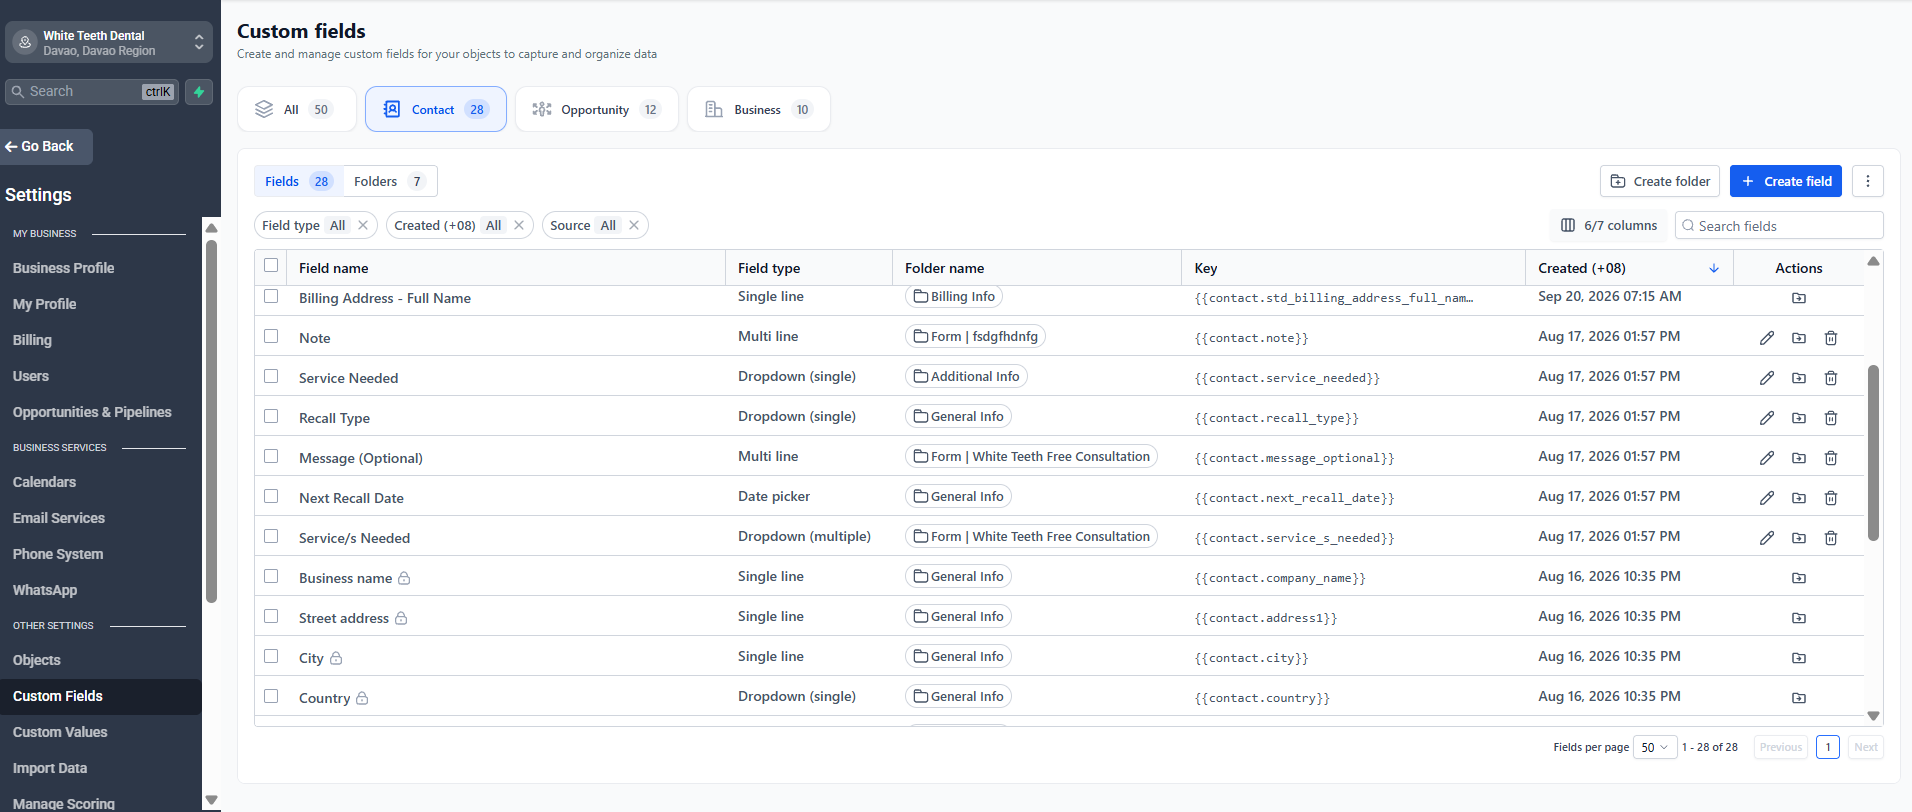Click the Create field button
1912x812 pixels.
coord(1786,181)
